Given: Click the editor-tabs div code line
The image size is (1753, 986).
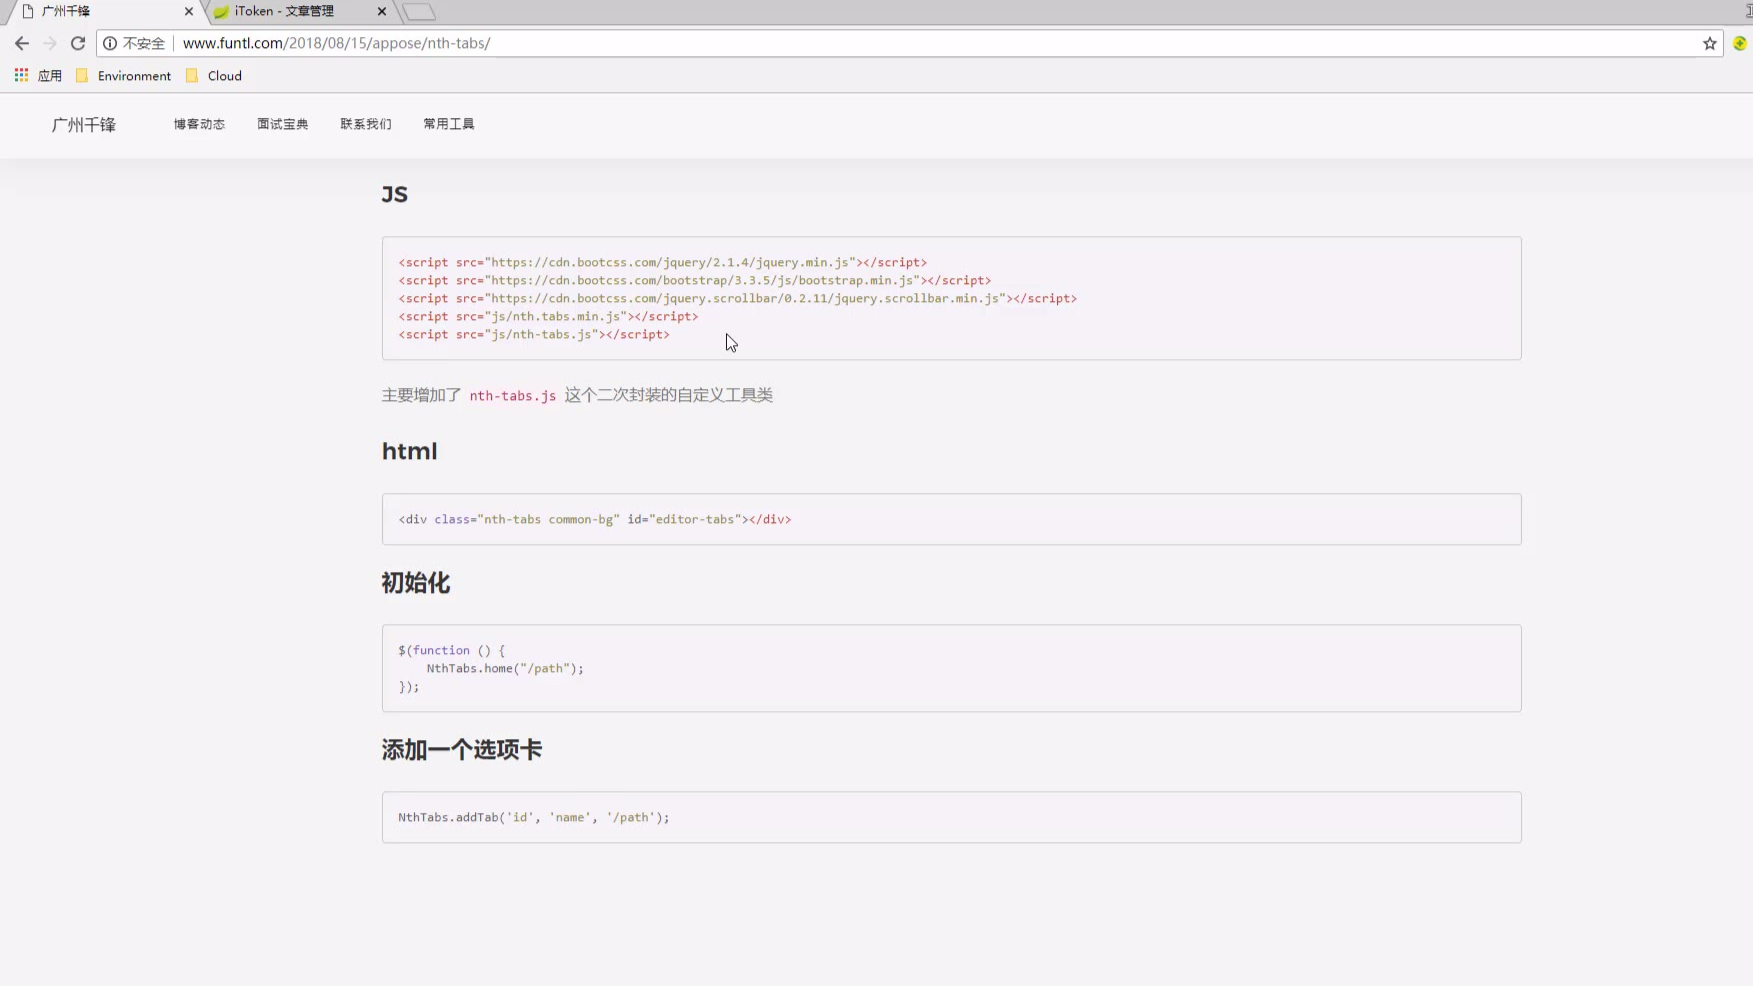Looking at the screenshot, I should pos(594,519).
